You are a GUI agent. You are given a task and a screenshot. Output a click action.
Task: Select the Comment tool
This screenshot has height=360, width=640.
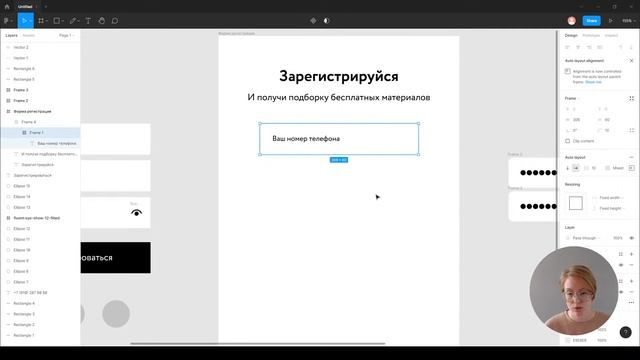(x=115, y=20)
